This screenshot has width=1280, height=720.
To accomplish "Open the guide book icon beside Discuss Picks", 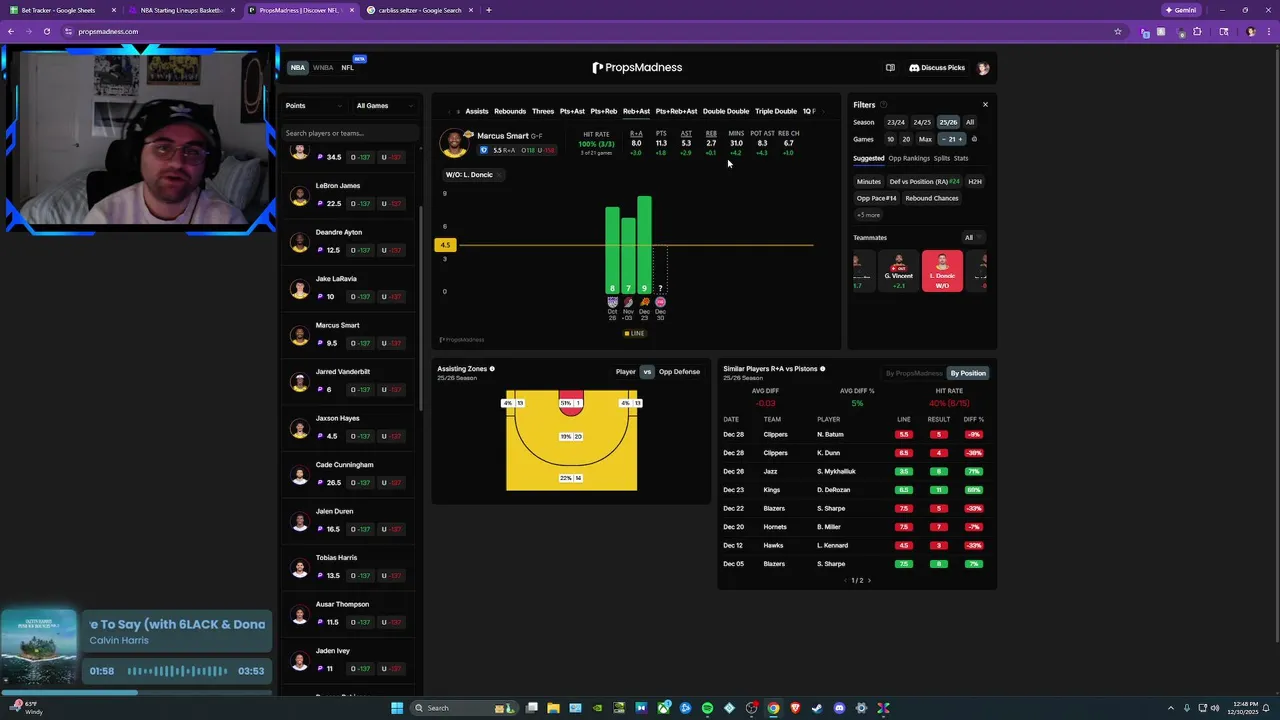I will click(x=890, y=68).
